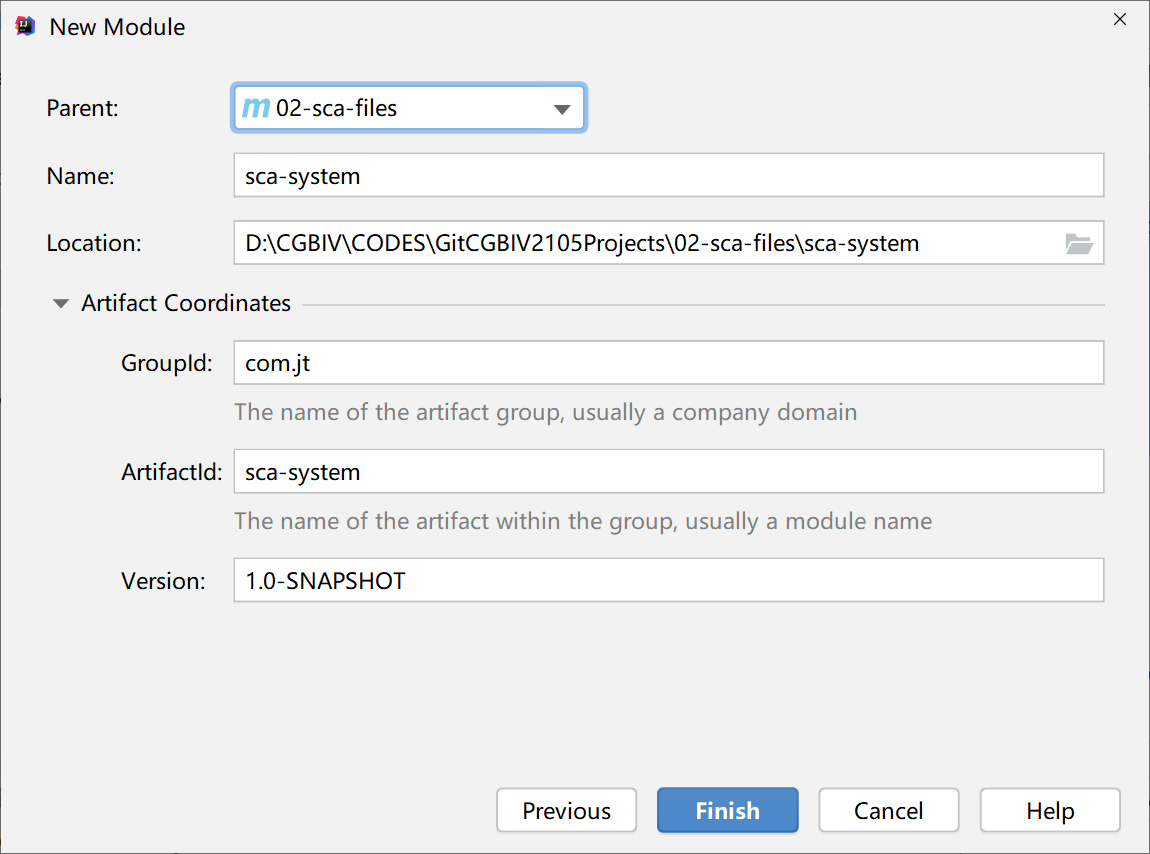Open the Parent dropdown arrow

tap(562, 109)
